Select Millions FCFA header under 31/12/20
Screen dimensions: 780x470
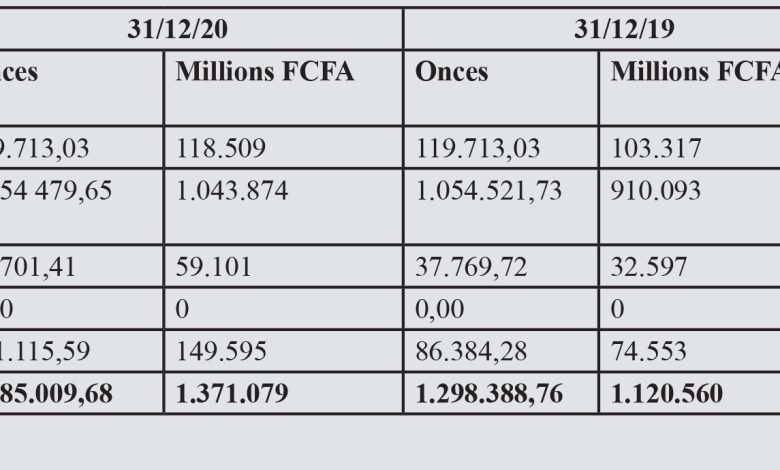[x=265, y=73]
